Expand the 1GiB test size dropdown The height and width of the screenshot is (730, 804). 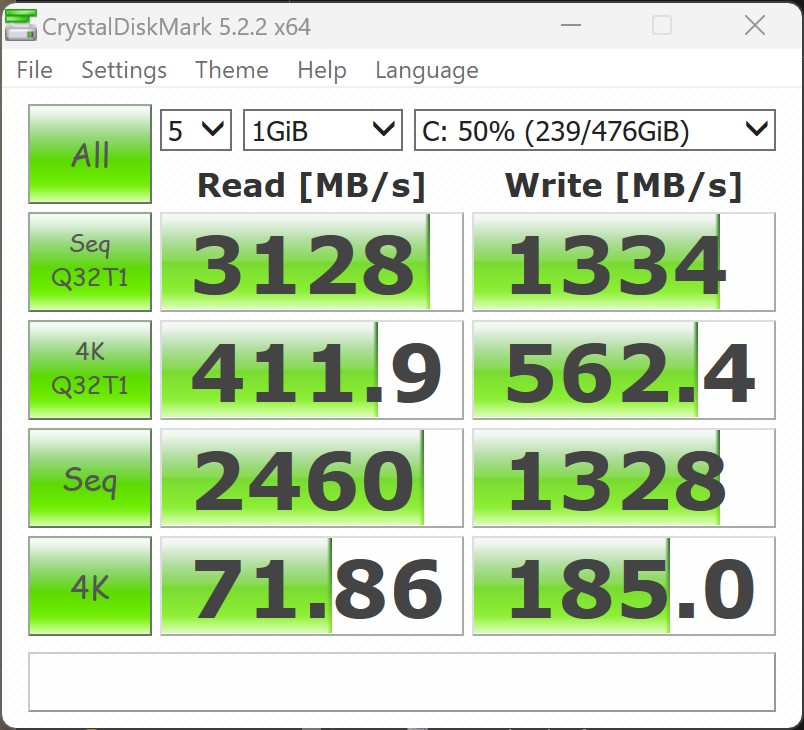point(323,130)
